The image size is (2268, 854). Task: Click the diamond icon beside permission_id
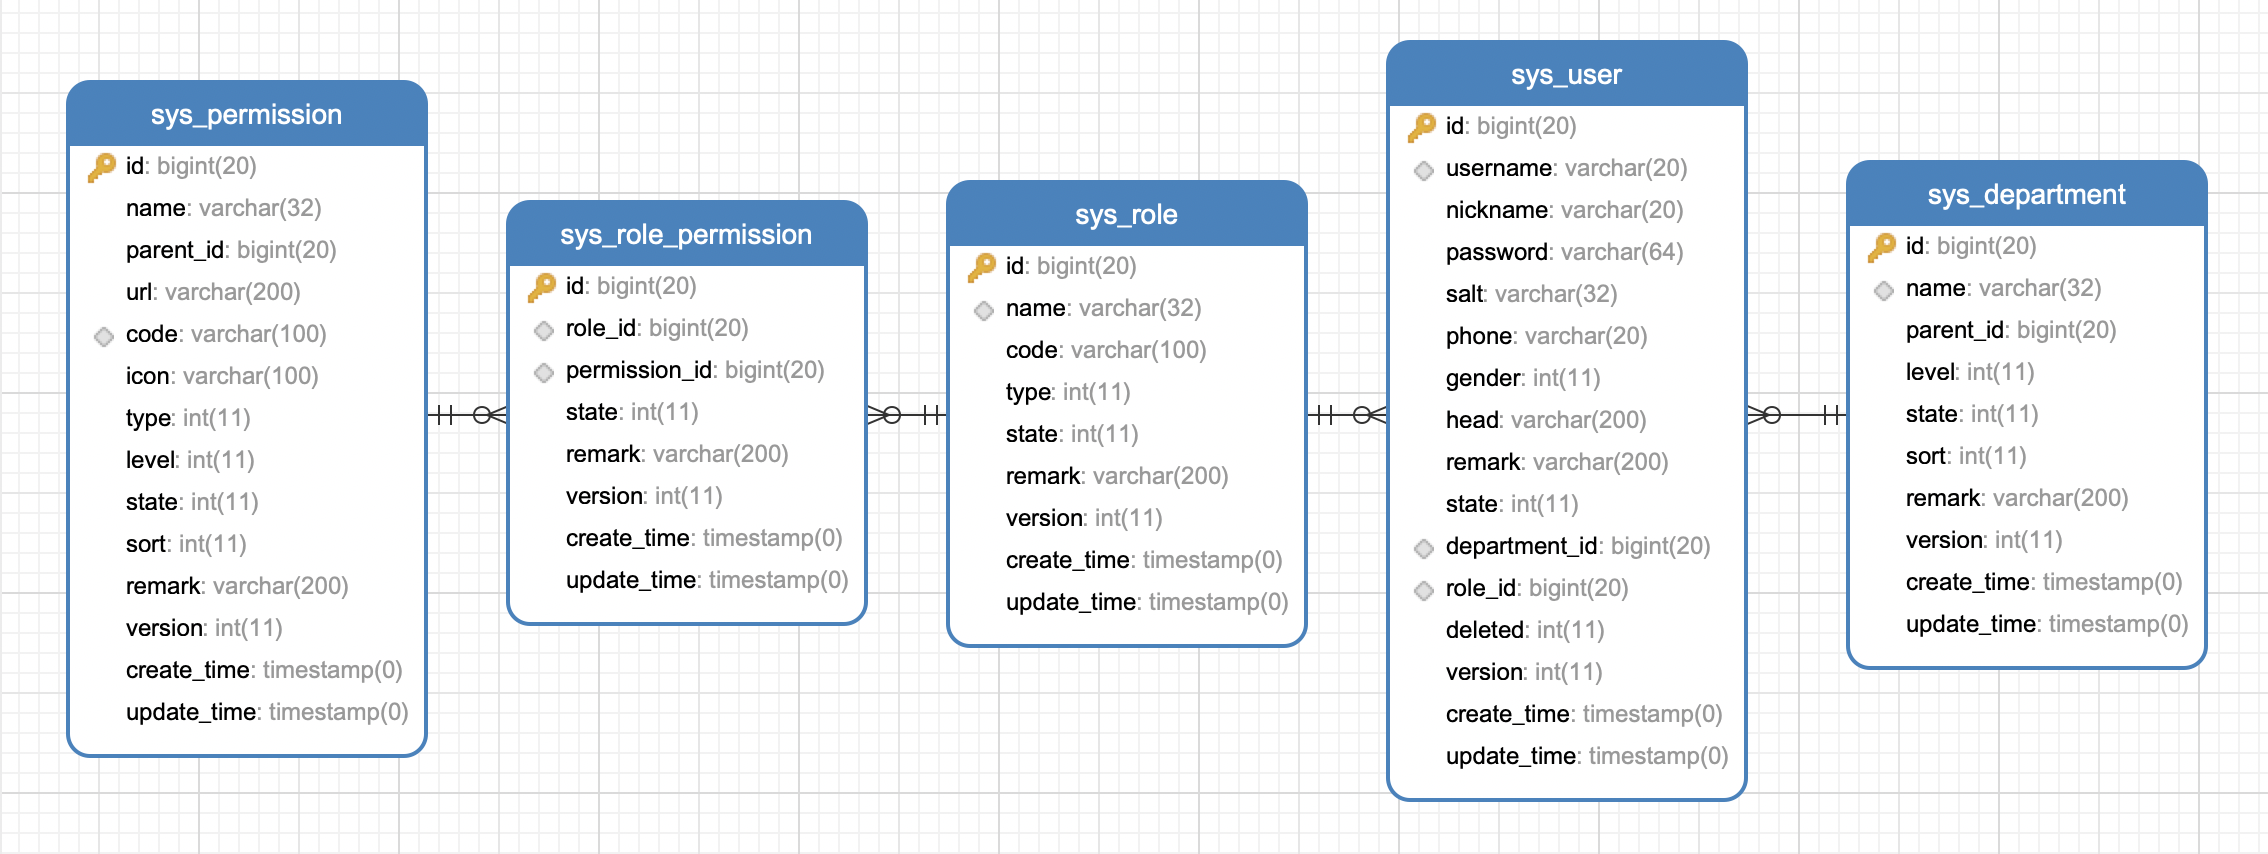click(544, 372)
